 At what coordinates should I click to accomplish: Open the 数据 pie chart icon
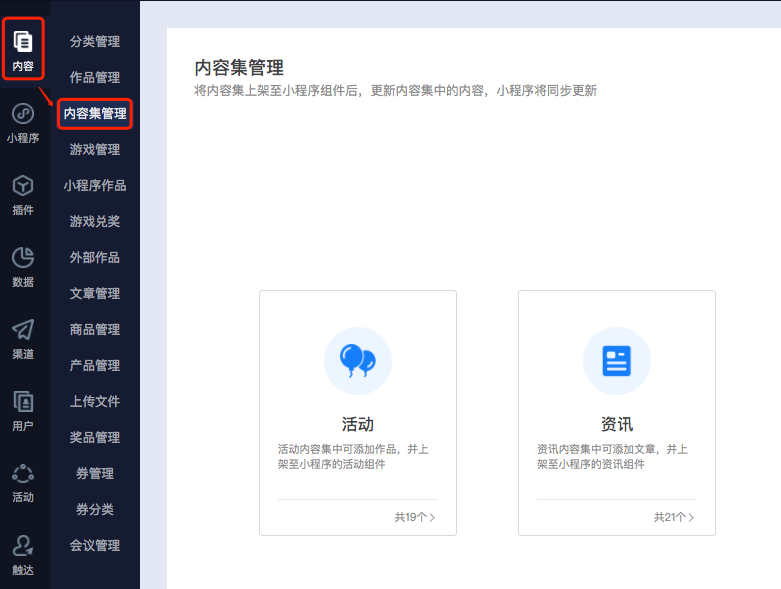[x=23, y=258]
